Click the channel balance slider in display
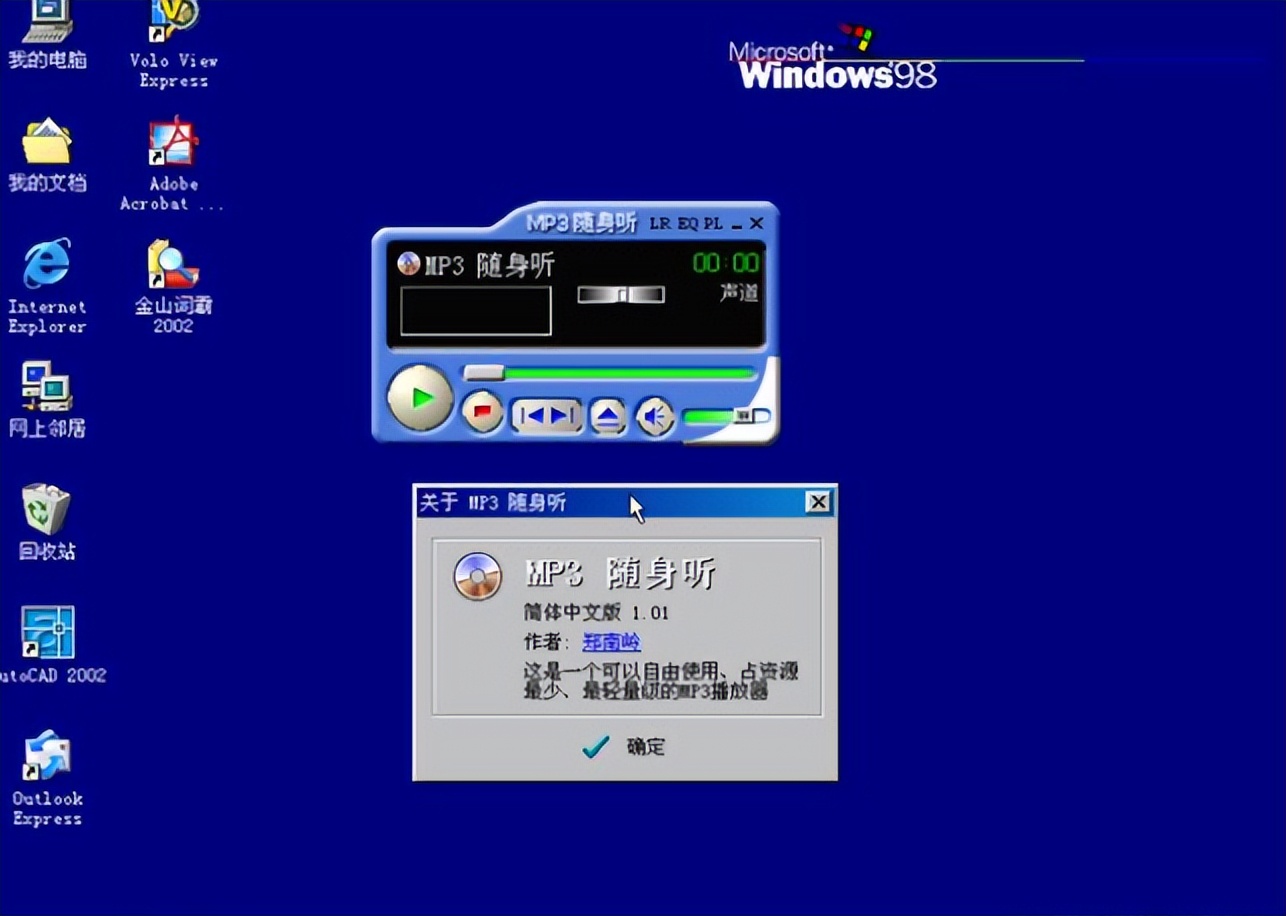This screenshot has width=1286, height=916. click(x=621, y=294)
